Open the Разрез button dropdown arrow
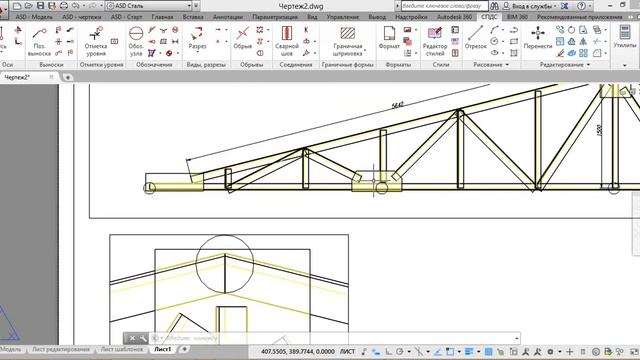The image size is (640, 360). pyautogui.click(x=198, y=52)
